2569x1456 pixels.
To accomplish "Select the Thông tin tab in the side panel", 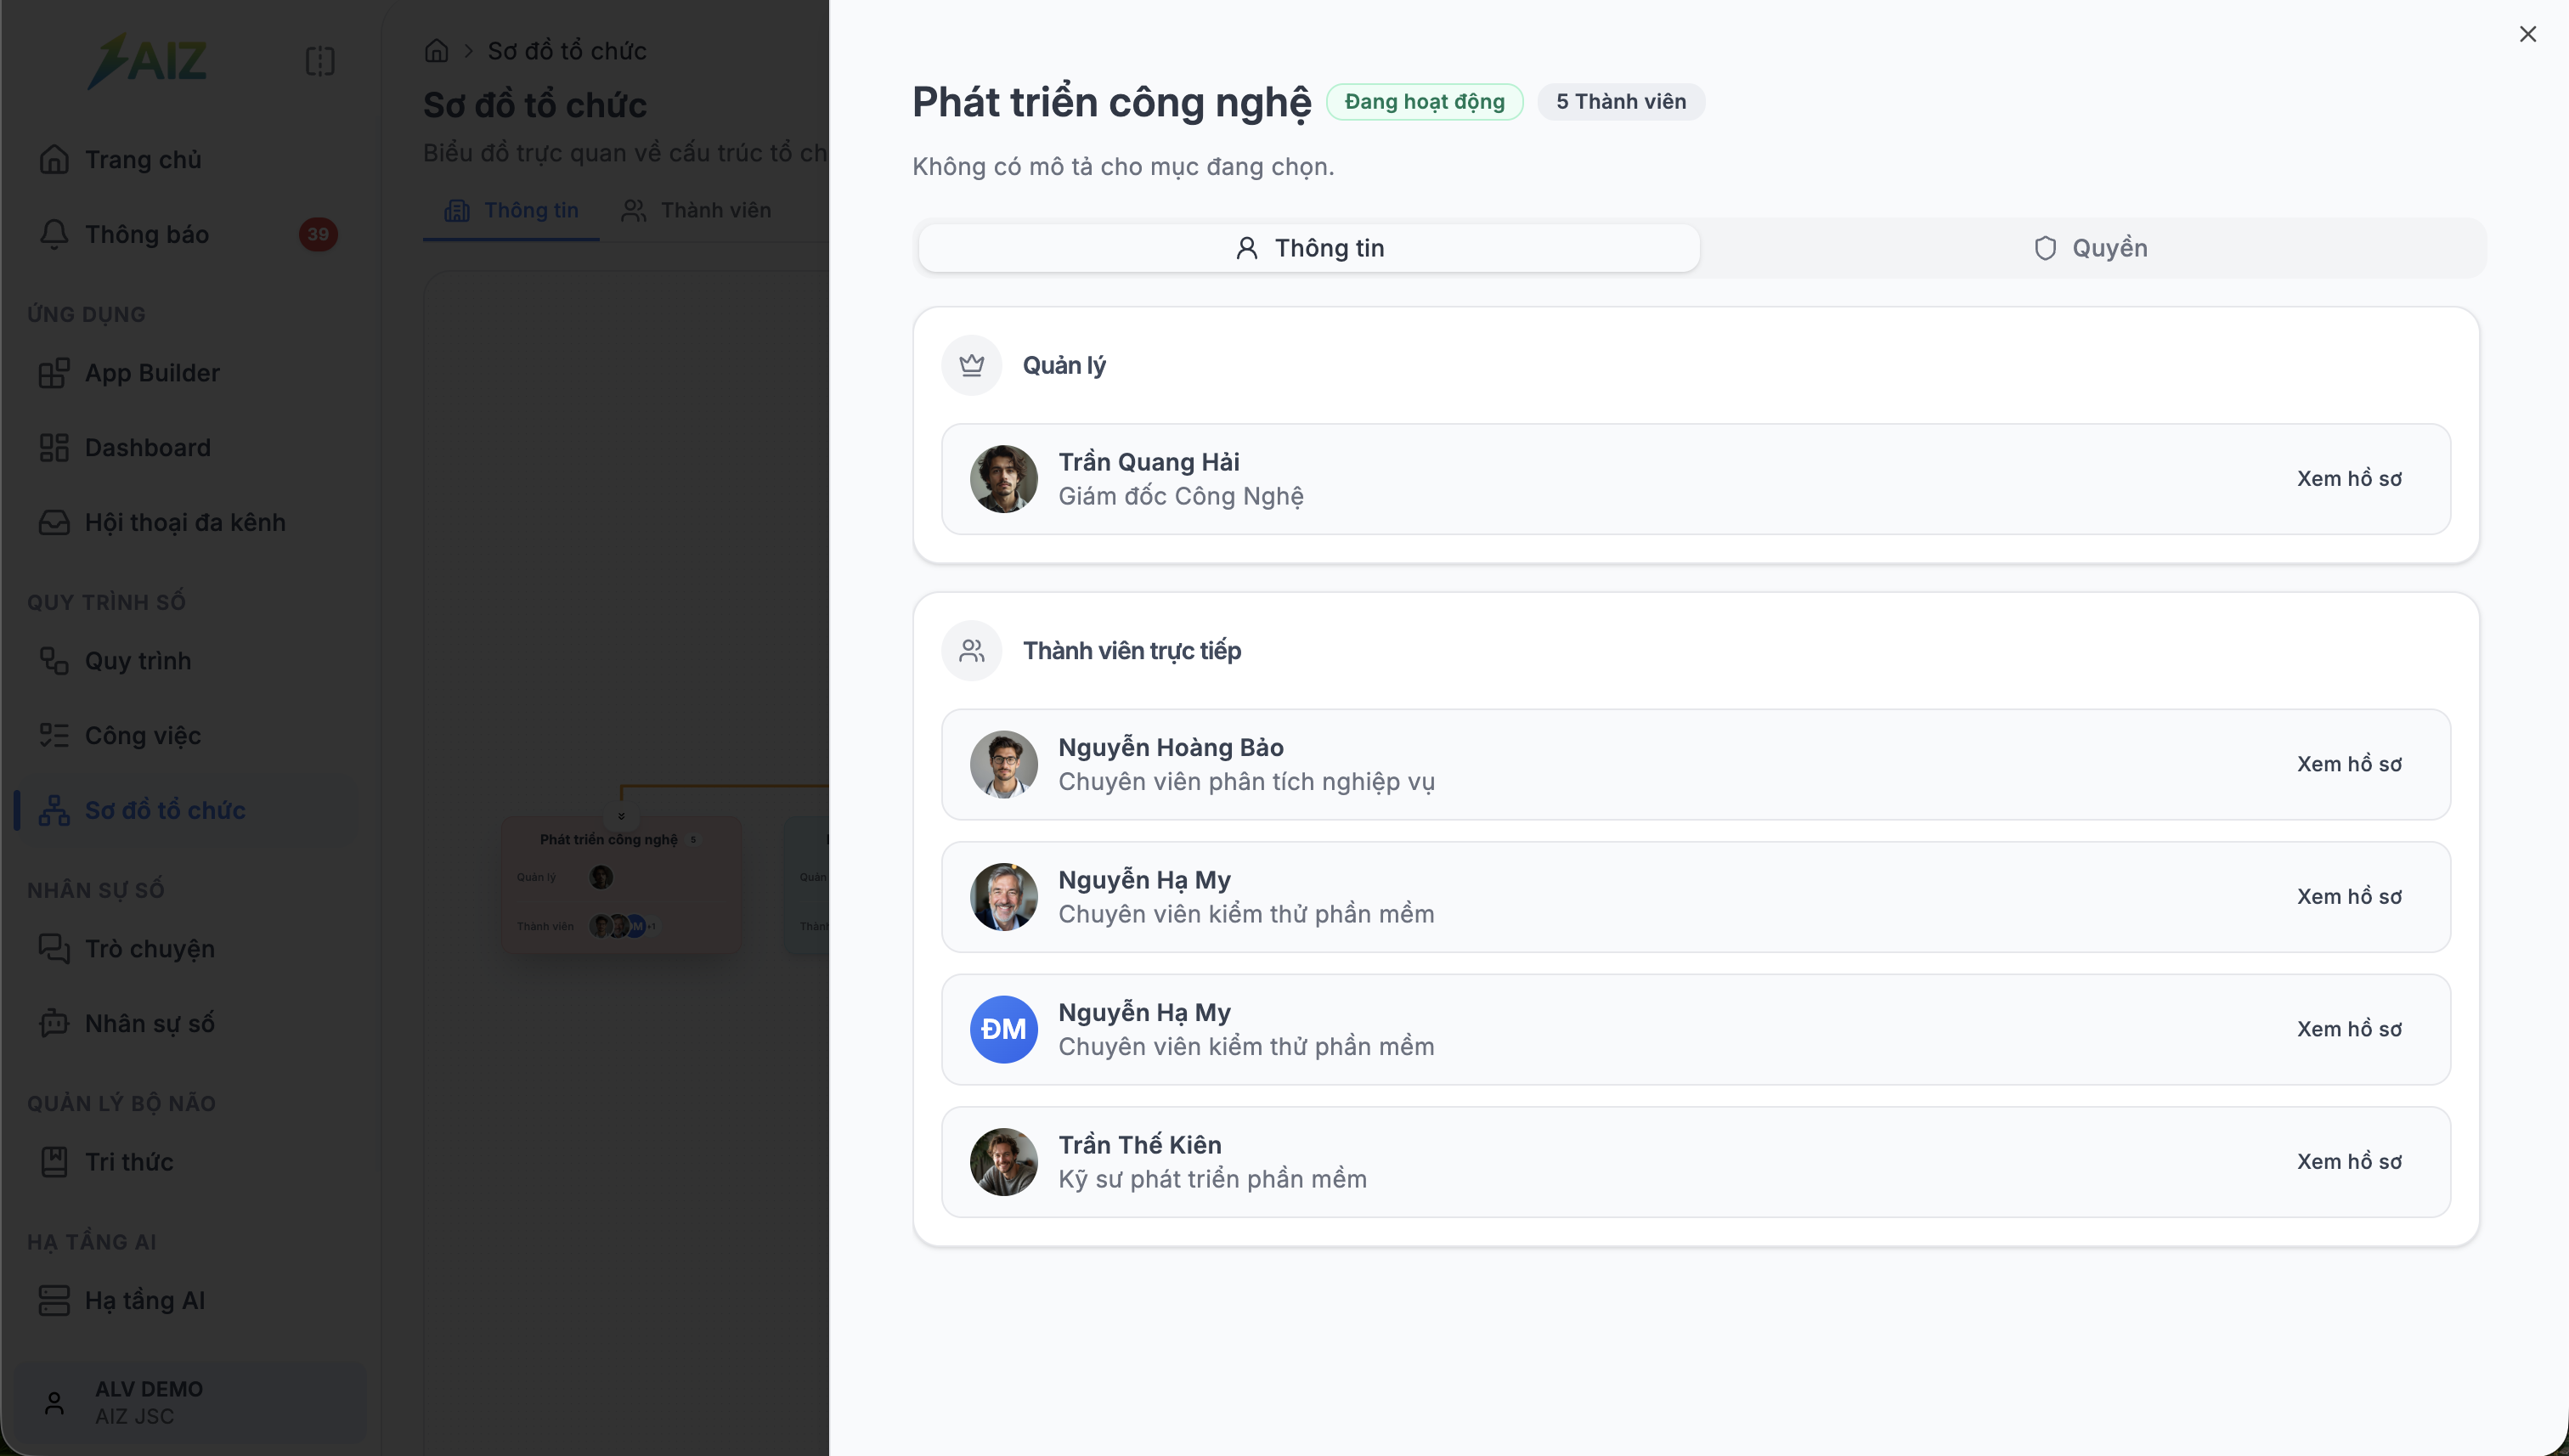I will [1309, 248].
